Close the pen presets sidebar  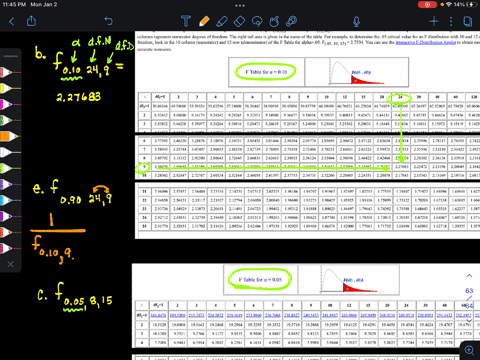[11, 264]
